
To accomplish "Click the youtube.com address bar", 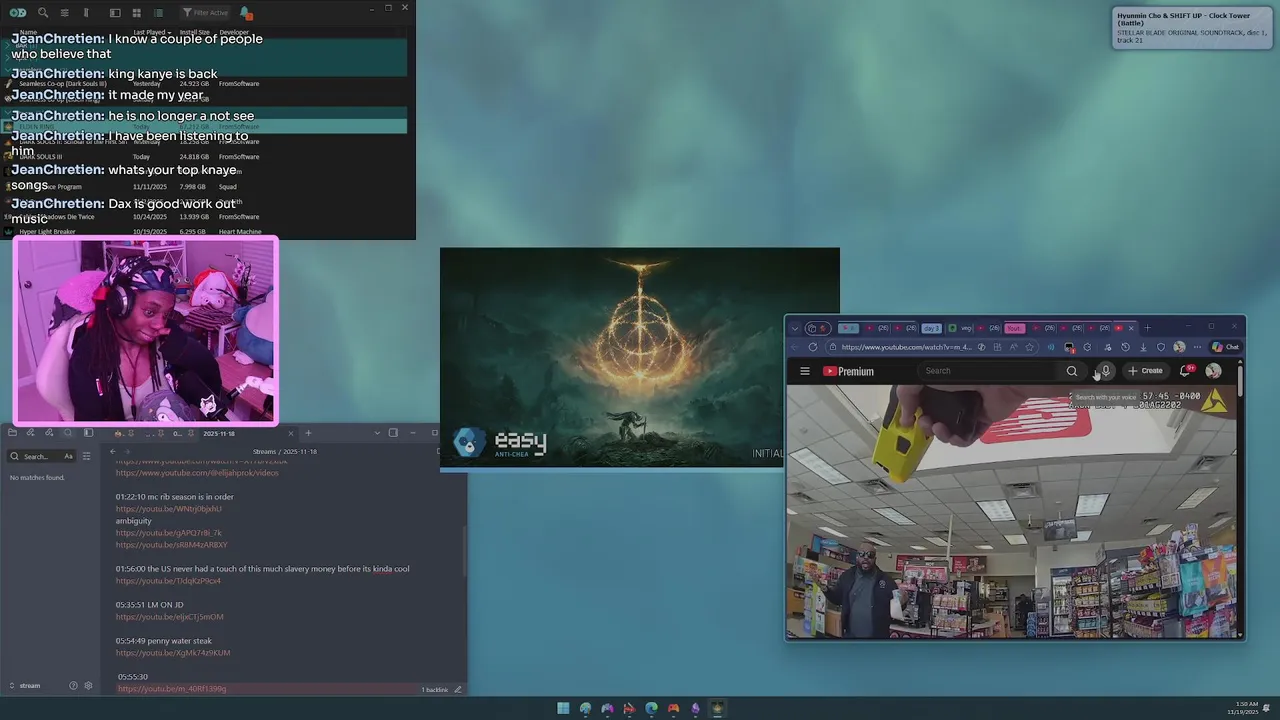I will 907,347.
